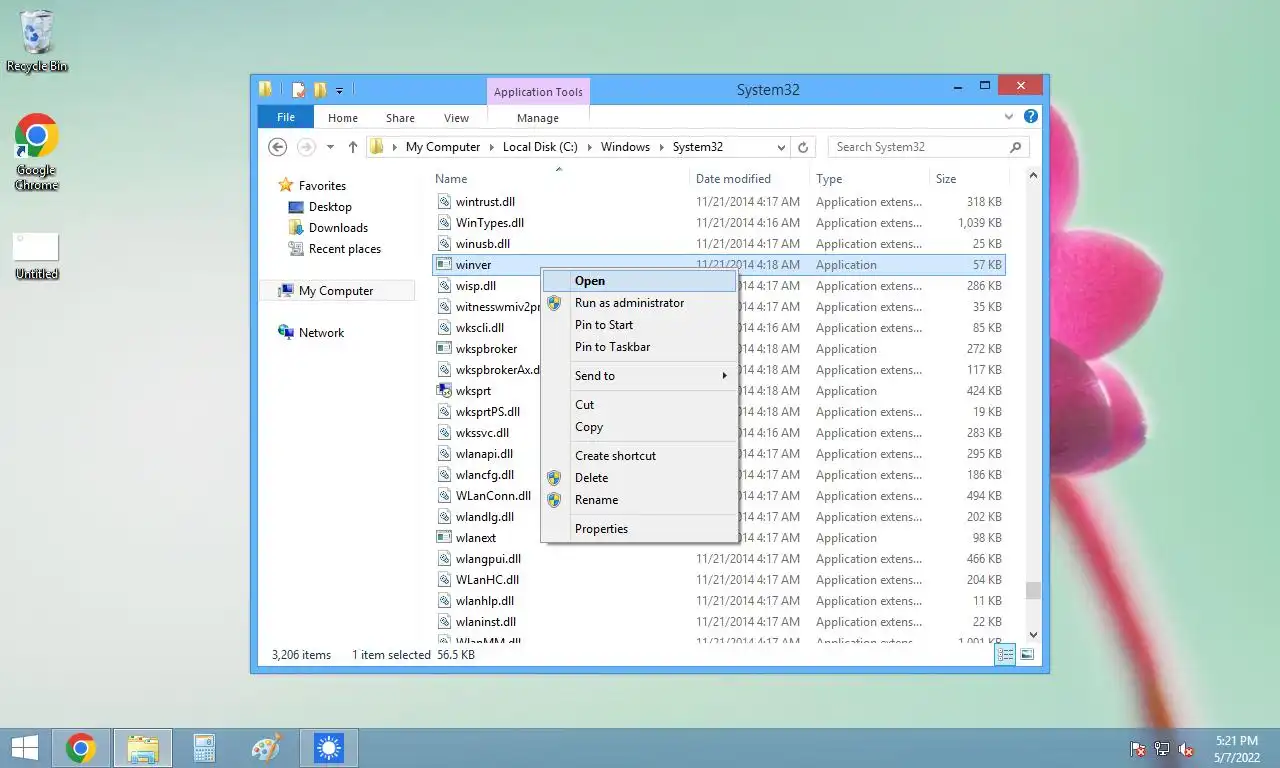1280x768 pixels.
Task: Open Downloads in the navigation pane
Action: click(x=338, y=228)
